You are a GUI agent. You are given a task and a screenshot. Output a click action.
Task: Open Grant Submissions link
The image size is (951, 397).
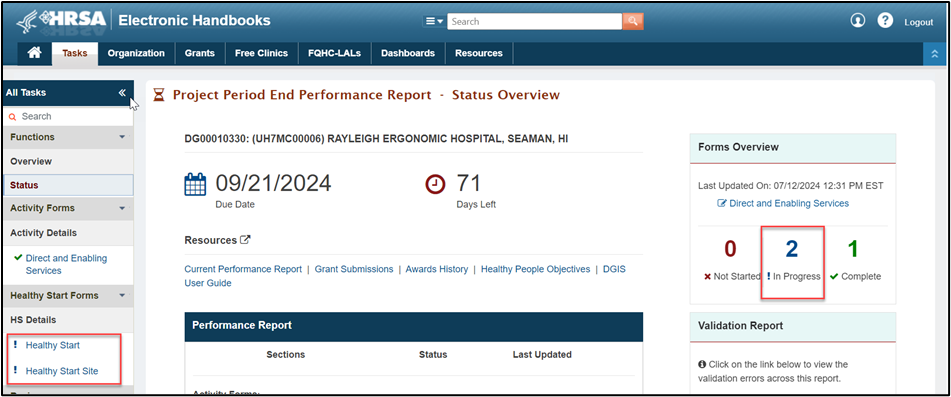[x=354, y=269]
